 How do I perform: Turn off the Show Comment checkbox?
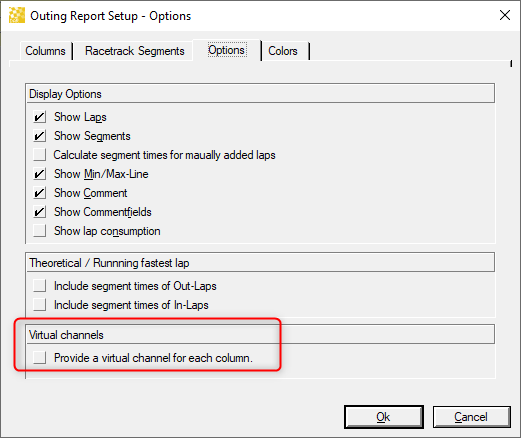click(40, 193)
